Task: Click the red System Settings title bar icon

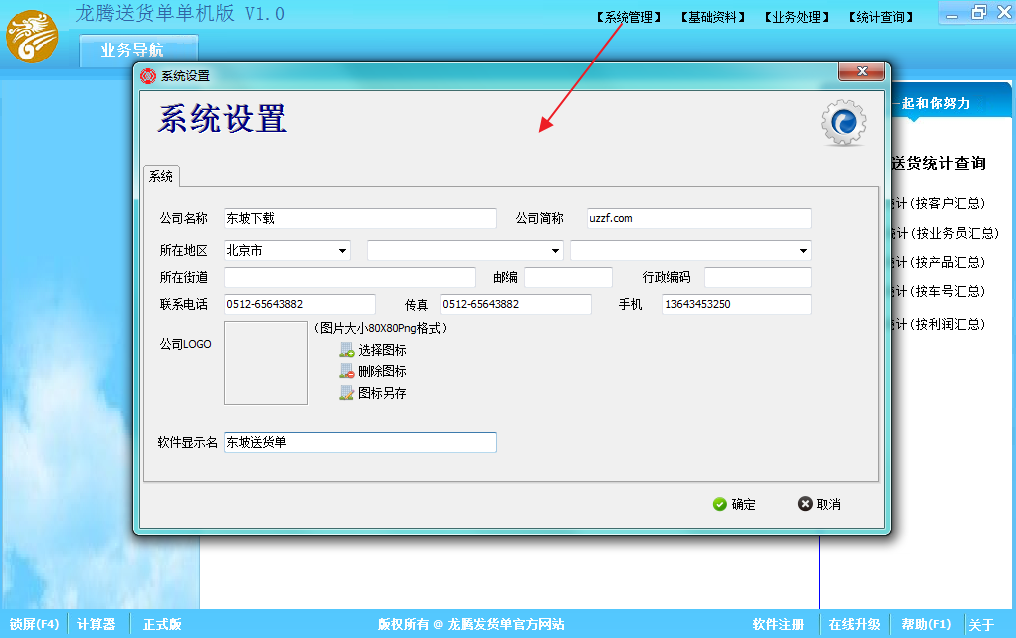Action: click(x=148, y=76)
